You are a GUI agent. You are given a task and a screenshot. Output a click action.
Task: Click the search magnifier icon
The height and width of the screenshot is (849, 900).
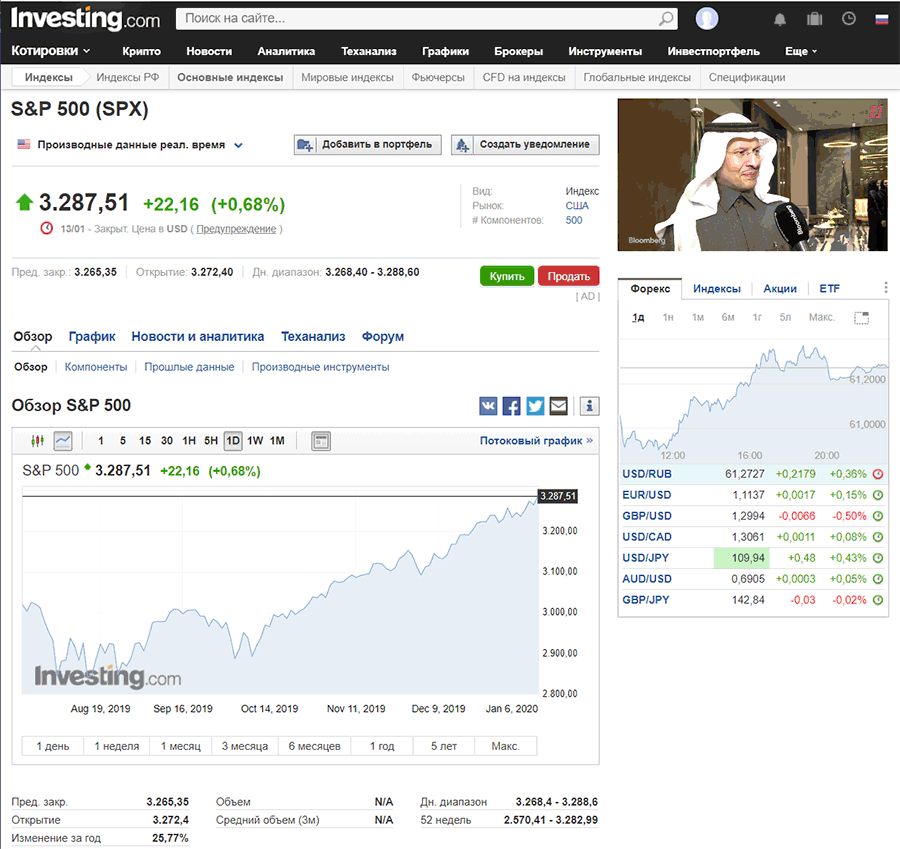[666, 18]
